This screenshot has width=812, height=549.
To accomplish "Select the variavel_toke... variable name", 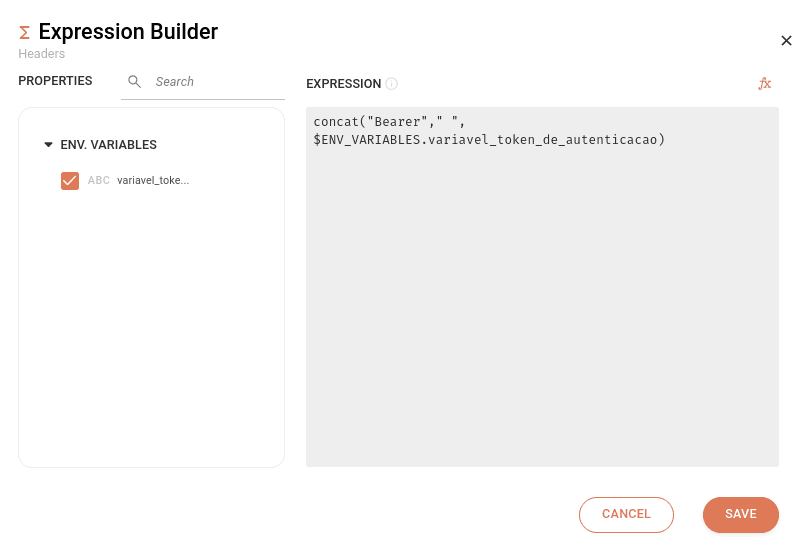I will click(152, 181).
